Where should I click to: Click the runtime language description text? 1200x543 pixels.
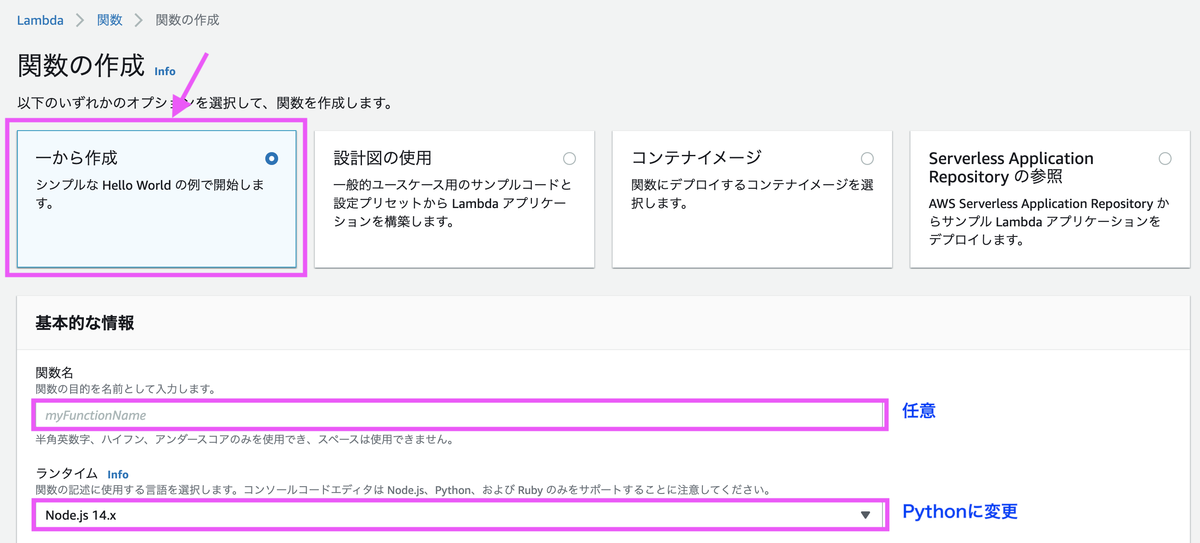tap(402, 490)
